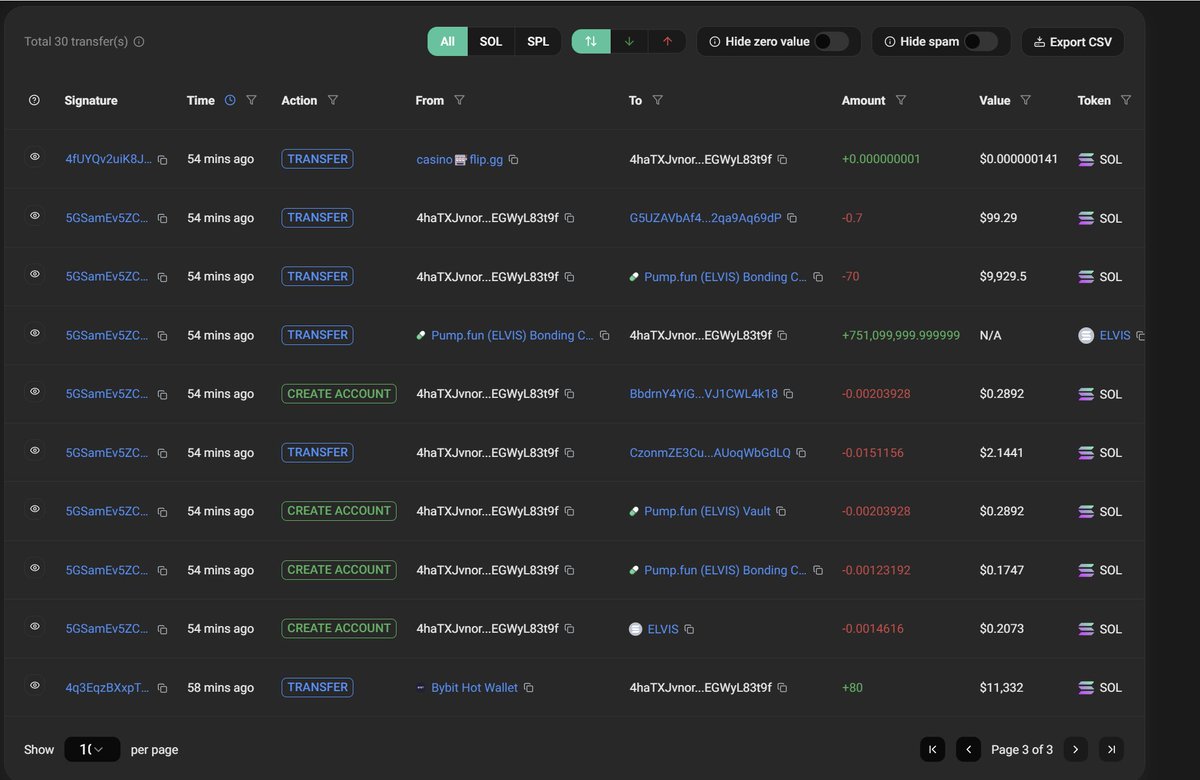Select the All tab
1200x780 pixels.
tap(447, 41)
